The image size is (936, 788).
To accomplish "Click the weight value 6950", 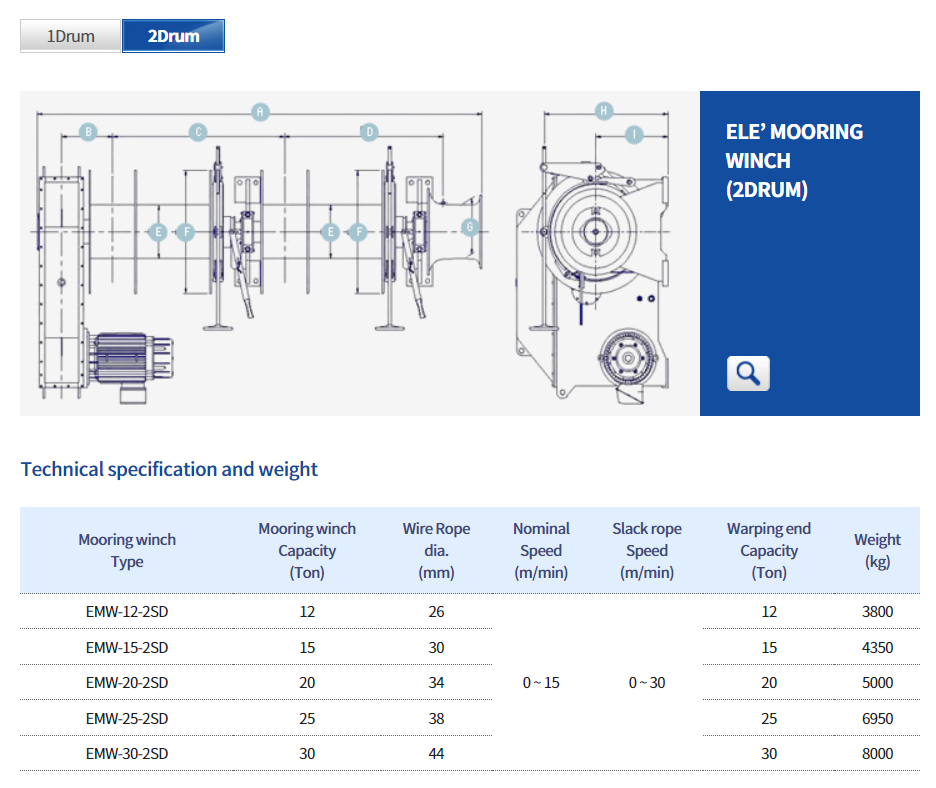I will pyautogui.click(x=878, y=719).
